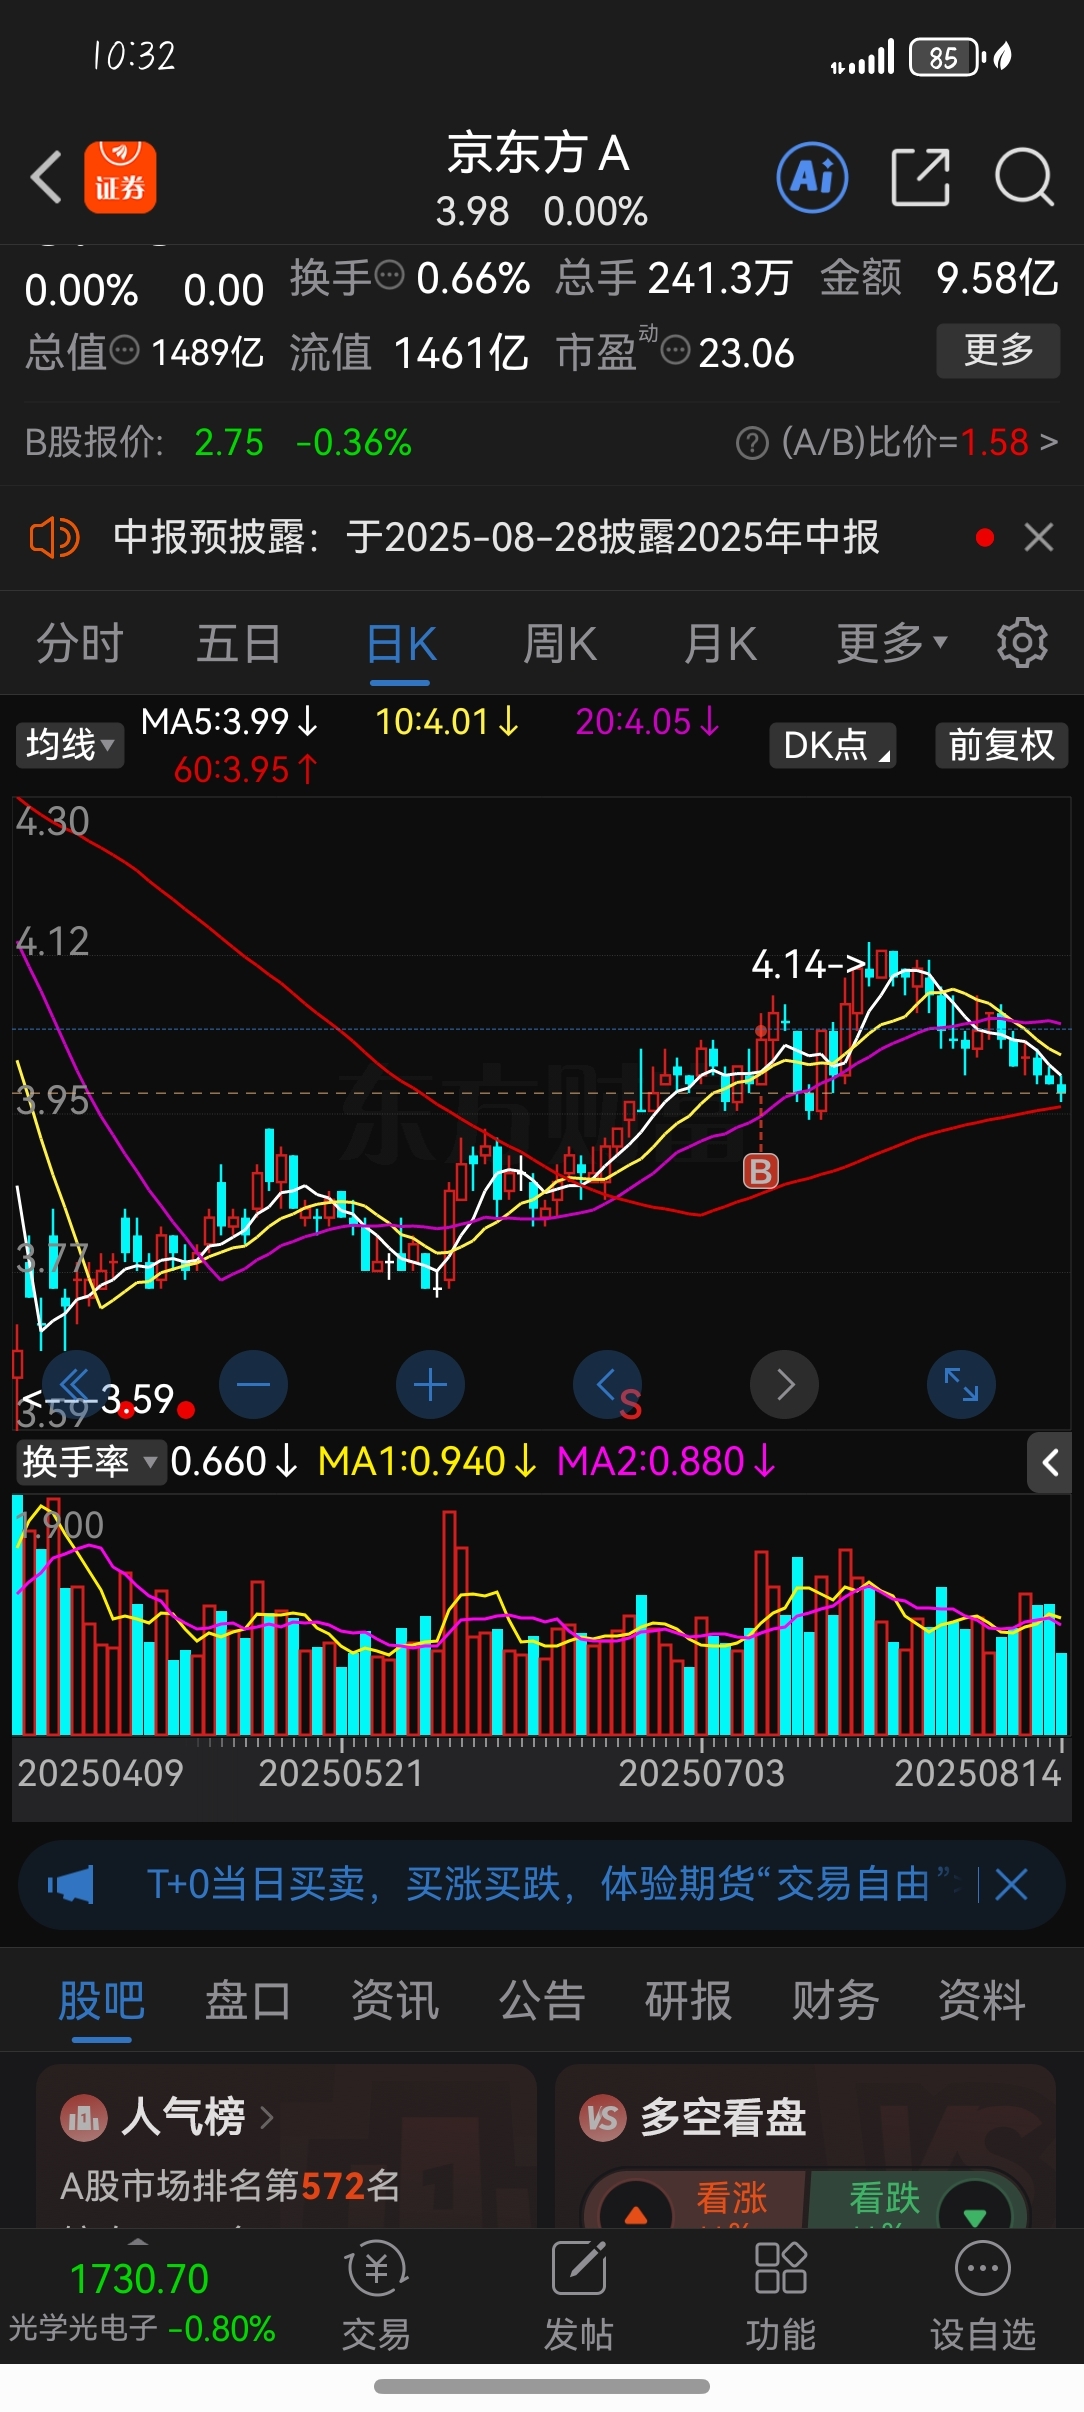Tap the VS 多空看盘 icon
The image size is (1084, 2412).
[603, 2117]
